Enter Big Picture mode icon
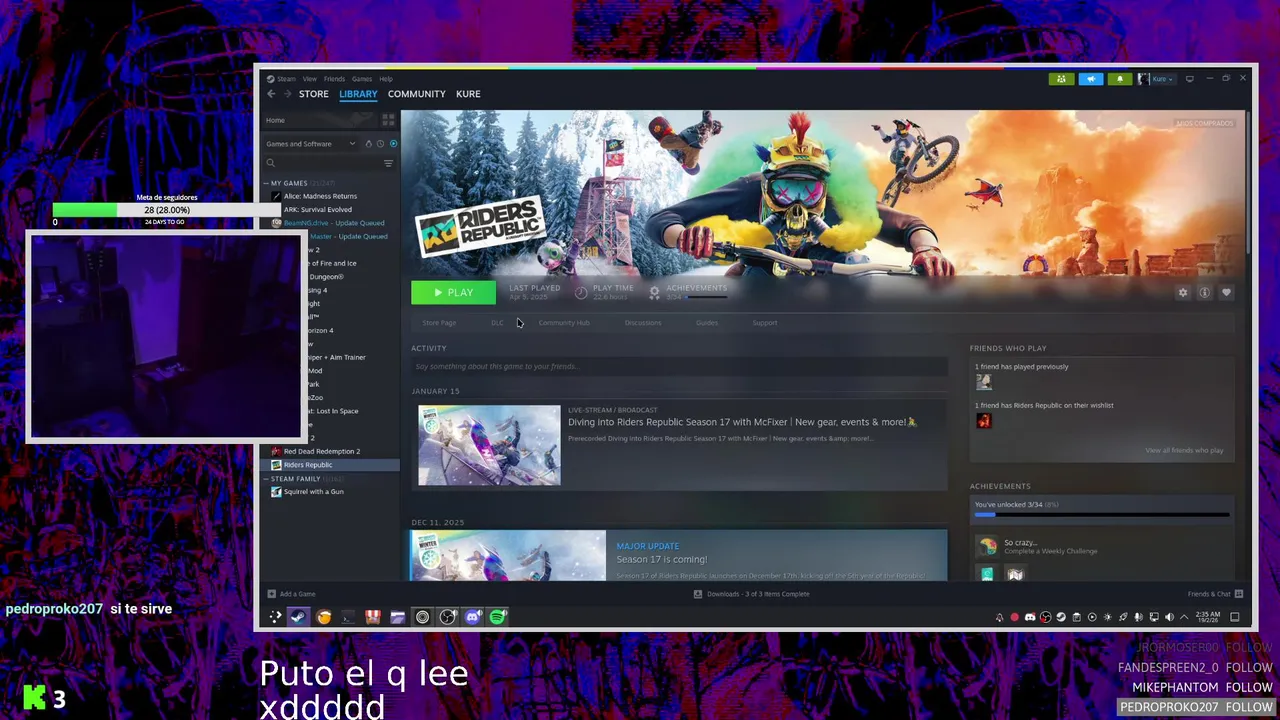Viewport: 1280px width, 720px height. (1190, 79)
